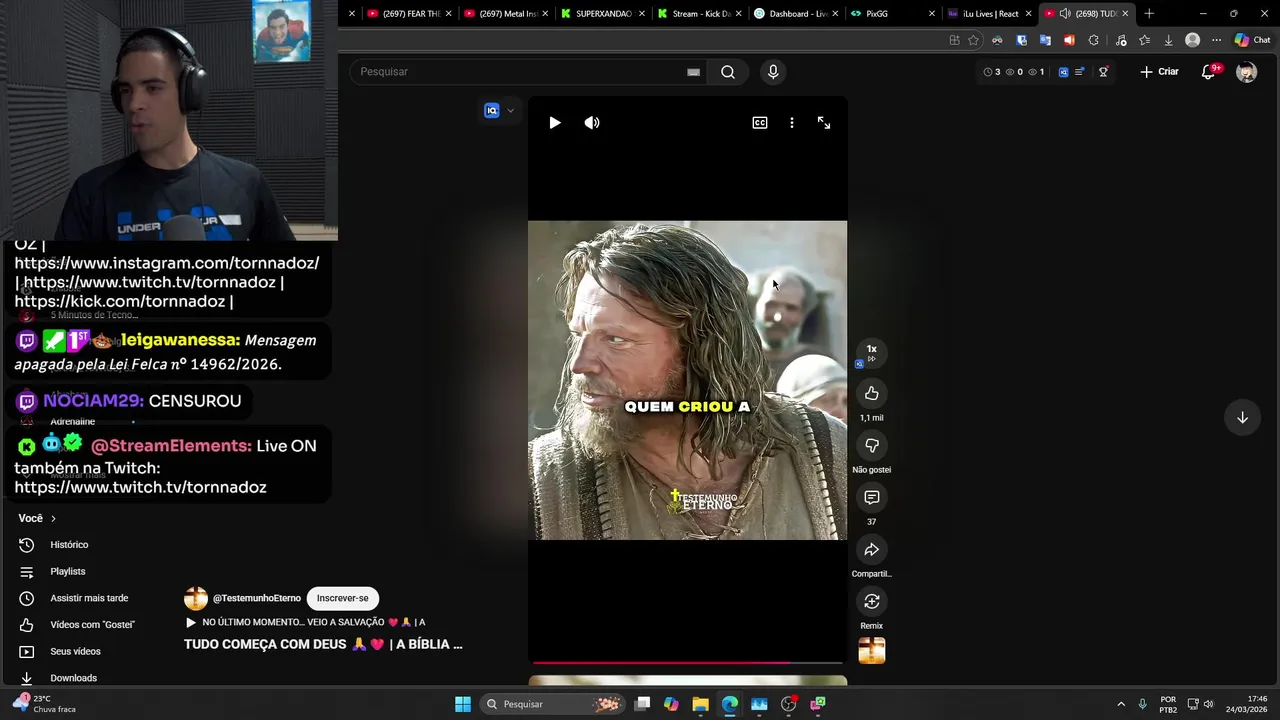Viewport: 1280px width, 720px height.
Task: Like the Short showing 1,1 mil likes
Action: [872, 394]
